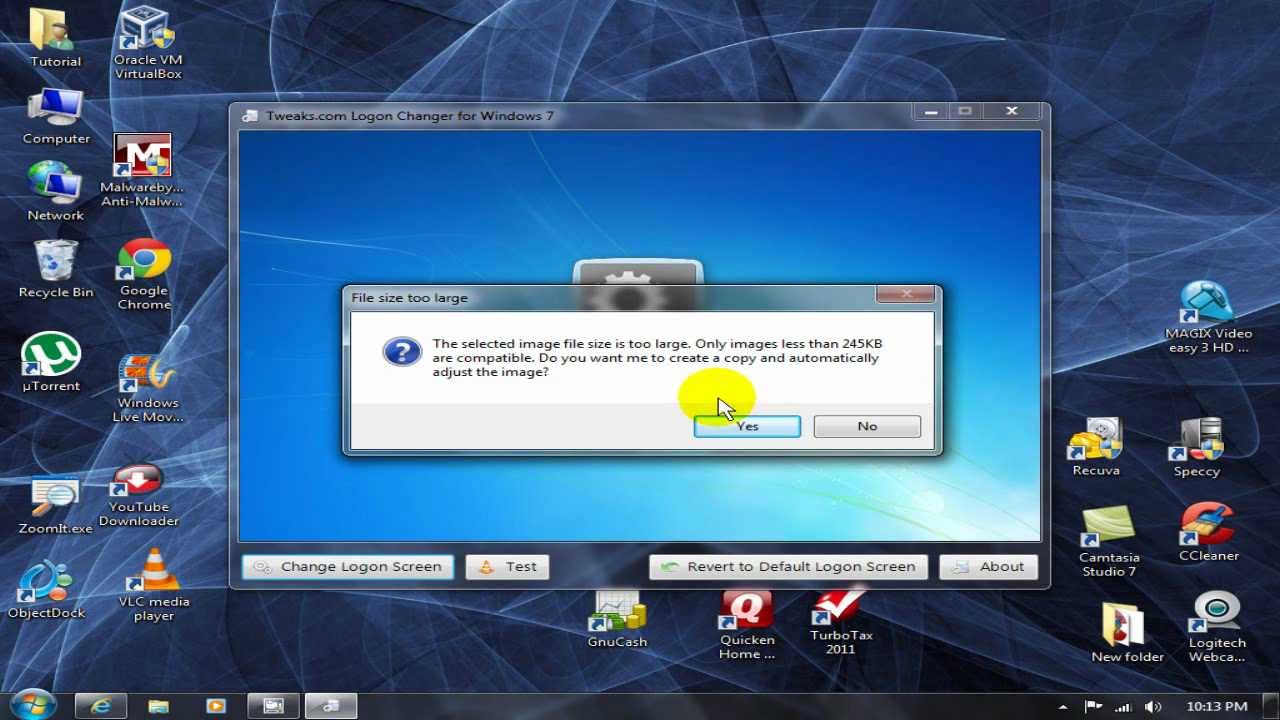Select Camtasia Studio 7 icon
Viewport: 1280px width, 720px height.
point(1109,542)
